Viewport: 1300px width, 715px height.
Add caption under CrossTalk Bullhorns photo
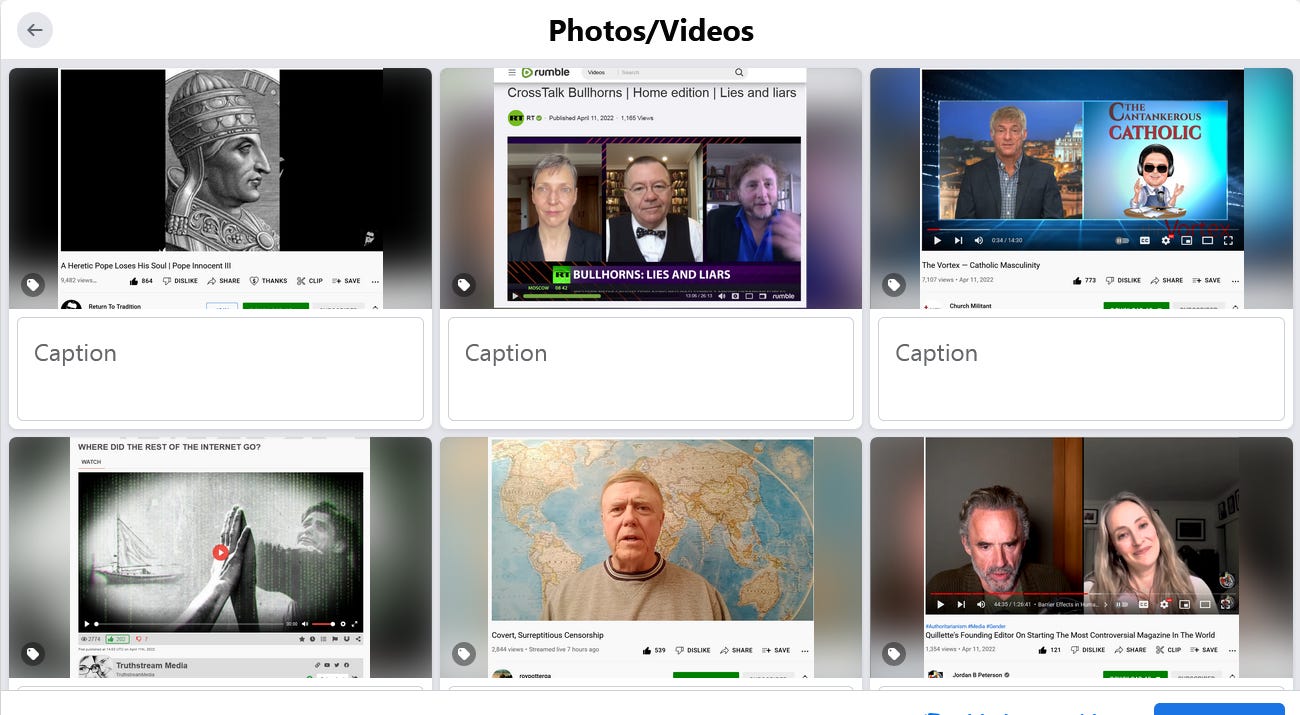point(651,369)
